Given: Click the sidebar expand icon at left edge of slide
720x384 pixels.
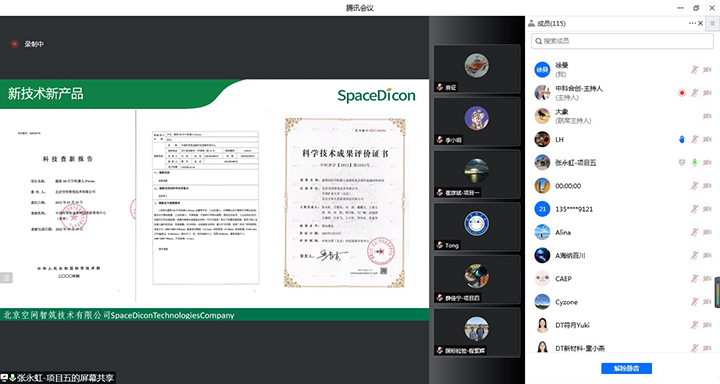Looking at the screenshot, I should [6, 277].
